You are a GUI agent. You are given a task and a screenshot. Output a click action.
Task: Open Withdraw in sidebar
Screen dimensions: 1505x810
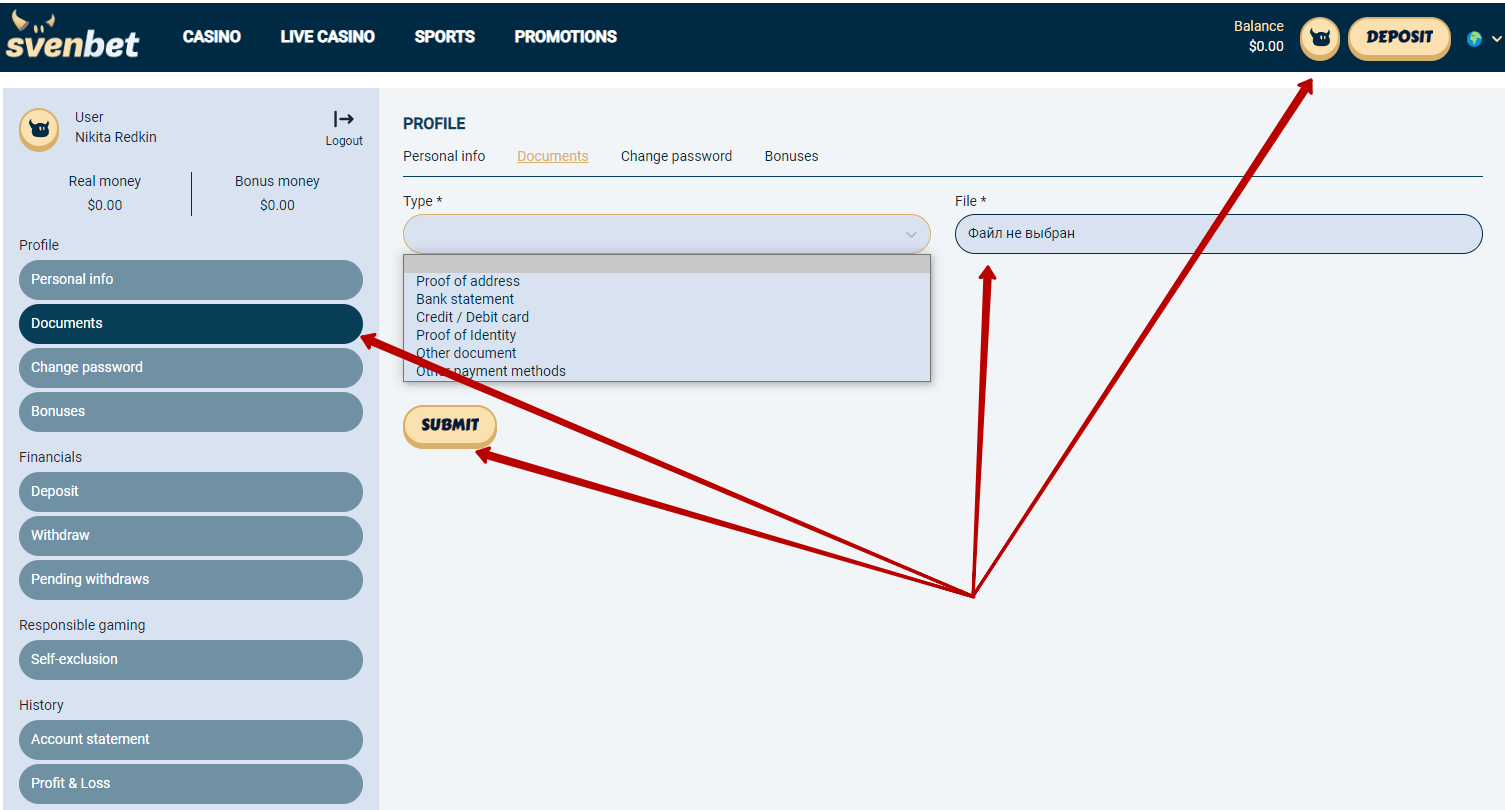pos(191,536)
